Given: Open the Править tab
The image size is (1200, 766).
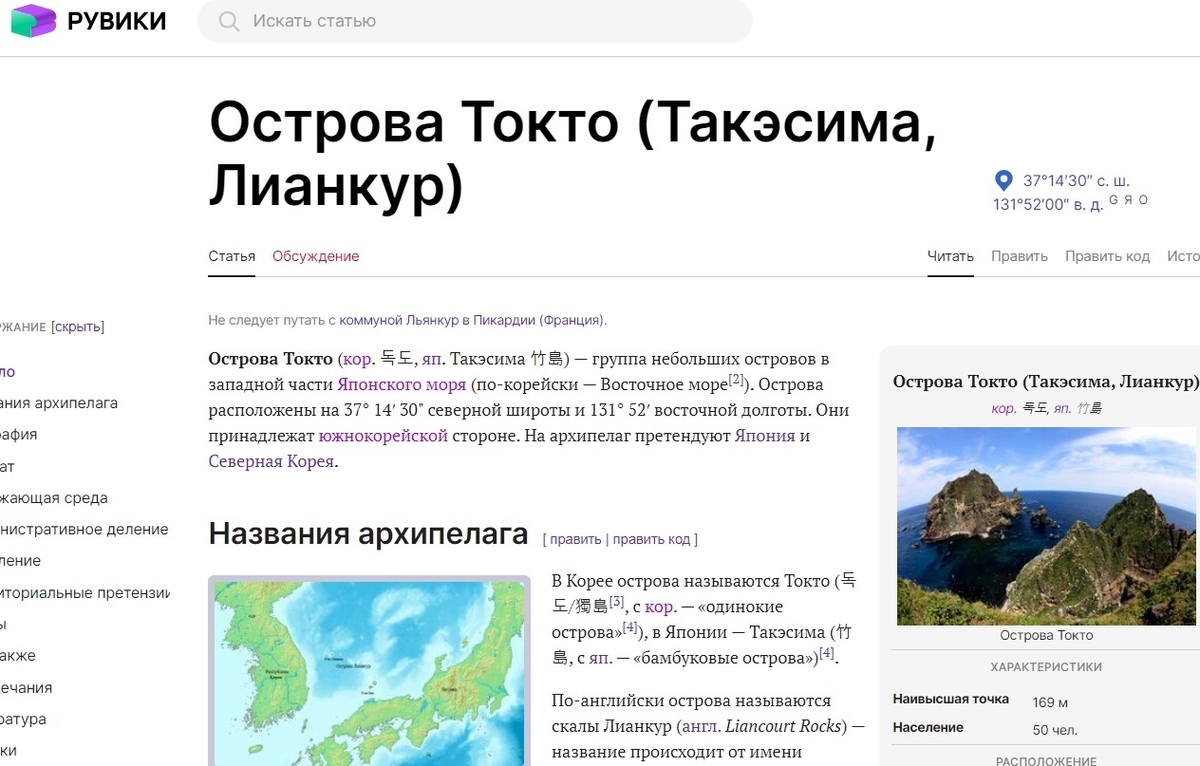Looking at the screenshot, I should pyautogui.click(x=1019, y=256).
